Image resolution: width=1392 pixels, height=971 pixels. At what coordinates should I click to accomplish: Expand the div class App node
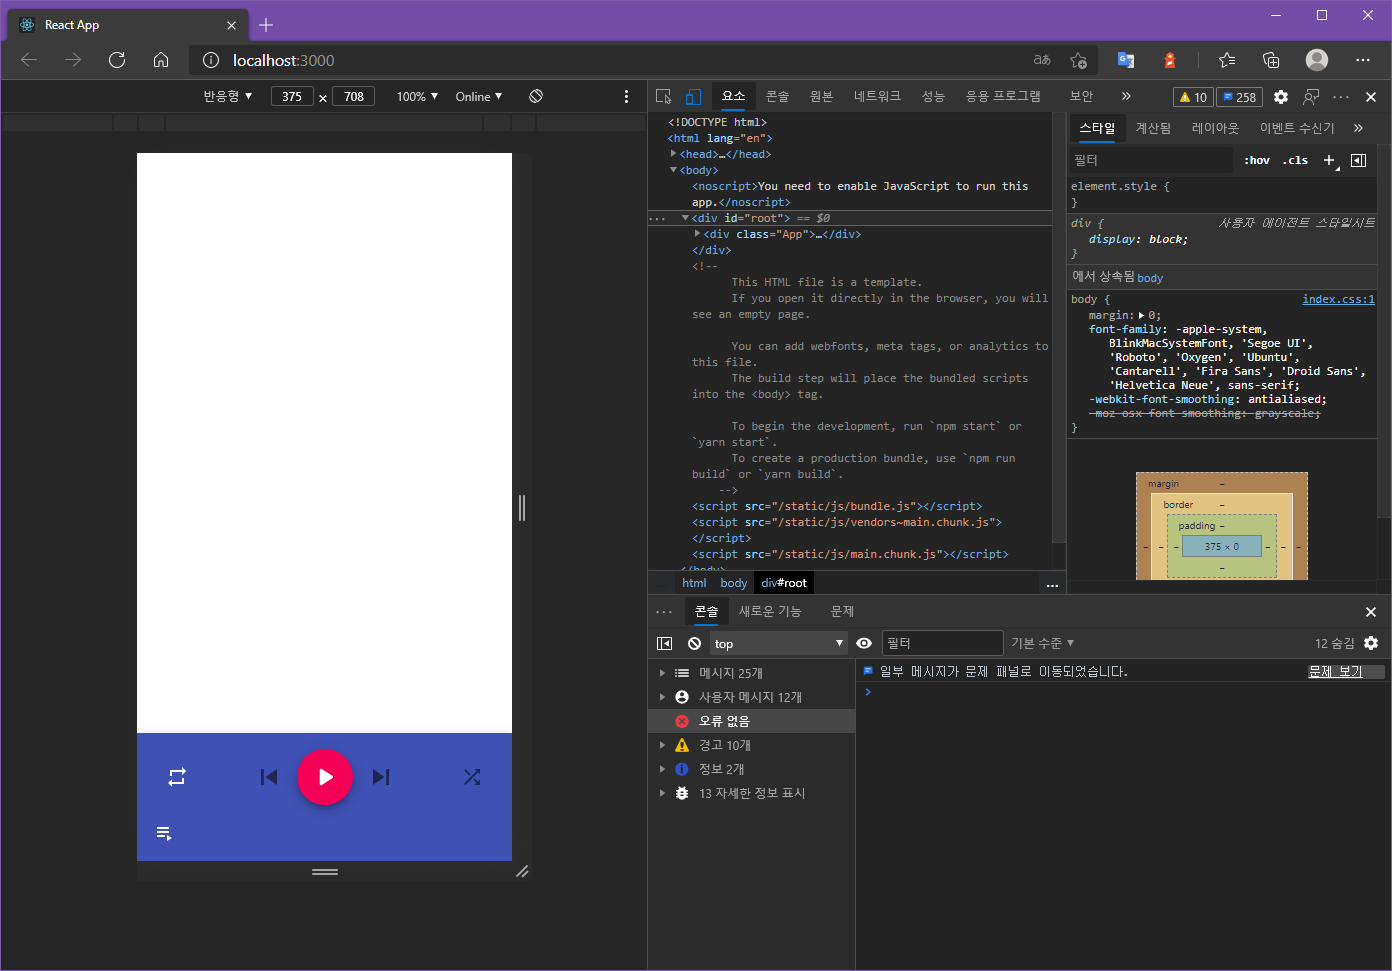[697, 234]
